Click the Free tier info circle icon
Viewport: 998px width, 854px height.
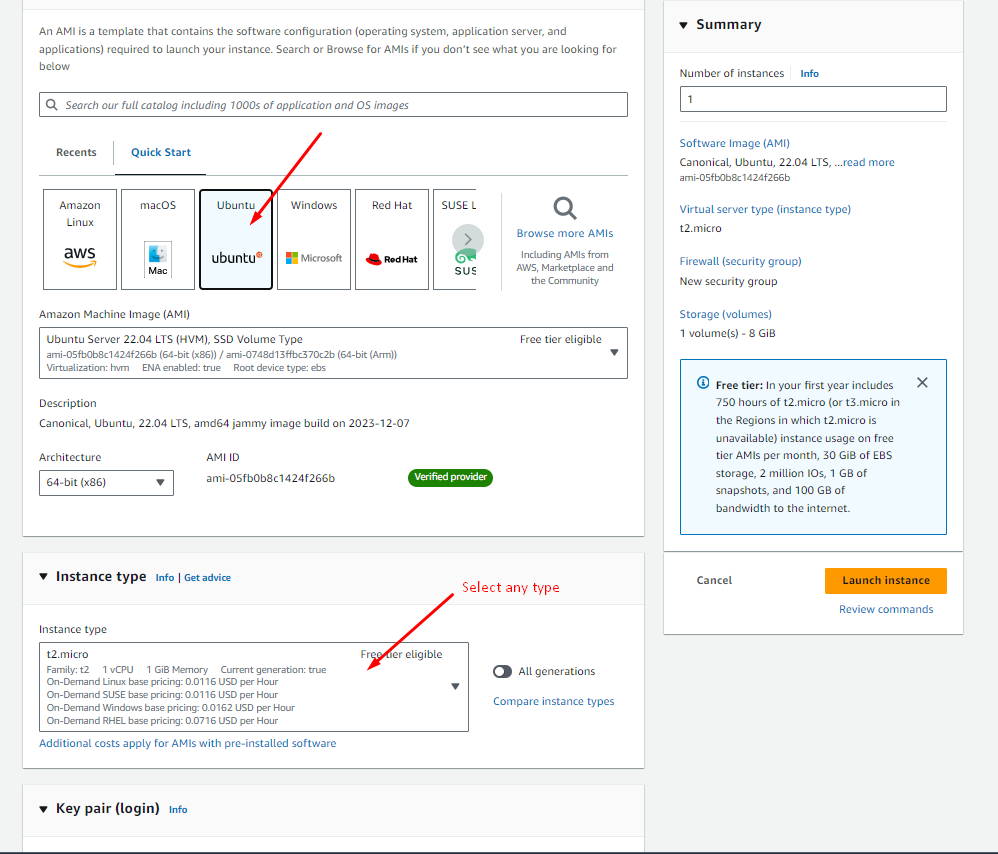coord(703,383)
